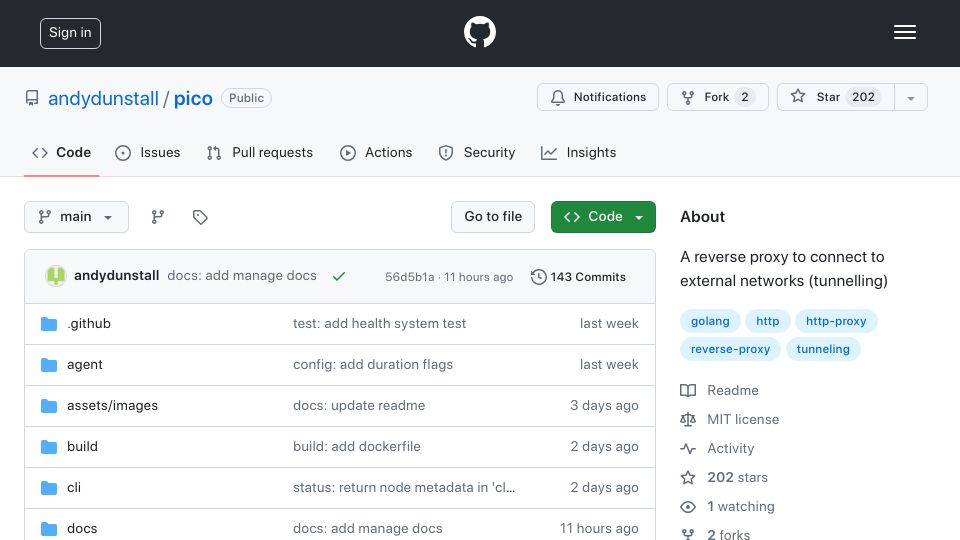The height and width of the screenshot is (540, 960).
Task: Click the forks icon in About
Action: click(688, 534)
